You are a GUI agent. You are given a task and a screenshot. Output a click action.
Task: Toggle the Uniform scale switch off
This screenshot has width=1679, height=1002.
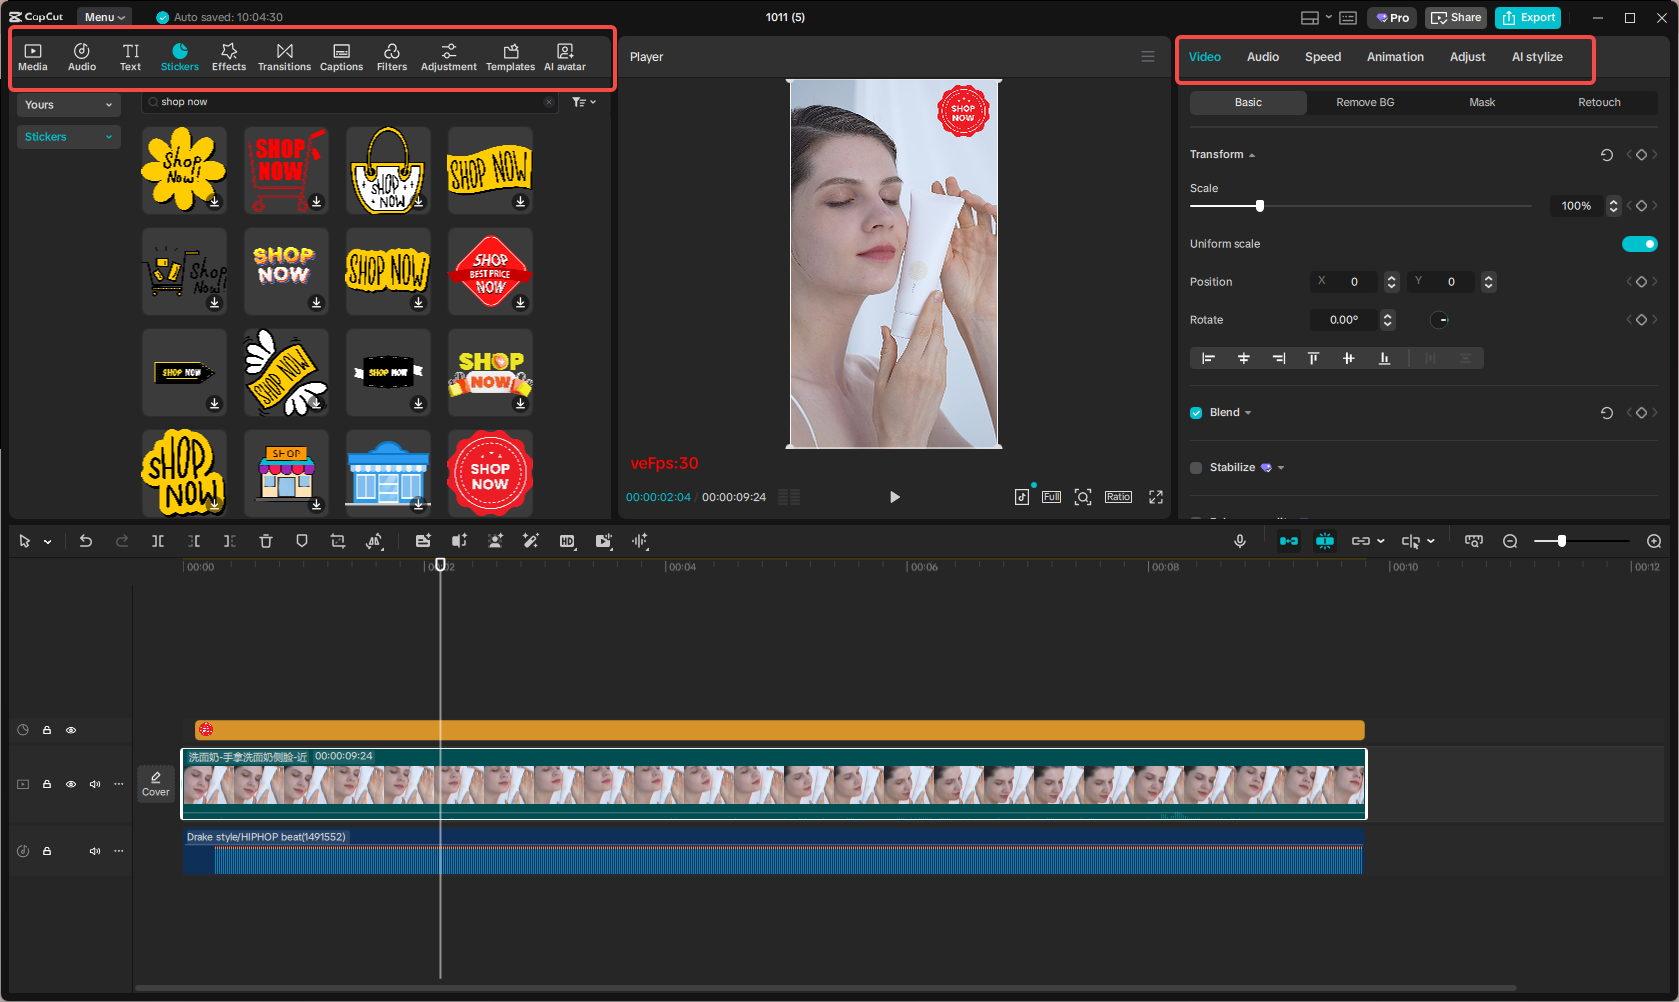point(1640,243)
